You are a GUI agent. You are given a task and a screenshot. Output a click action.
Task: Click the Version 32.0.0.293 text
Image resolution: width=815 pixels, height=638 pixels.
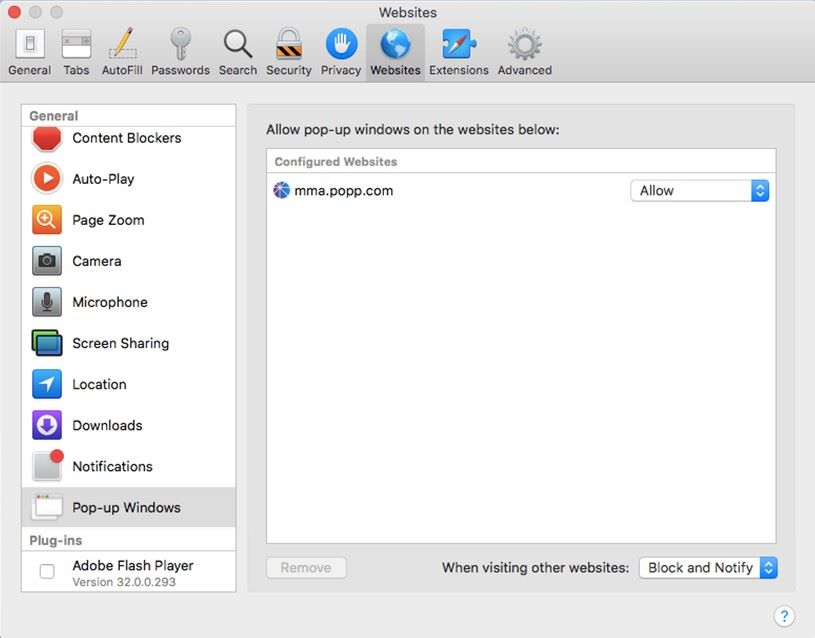pos(124,582)
